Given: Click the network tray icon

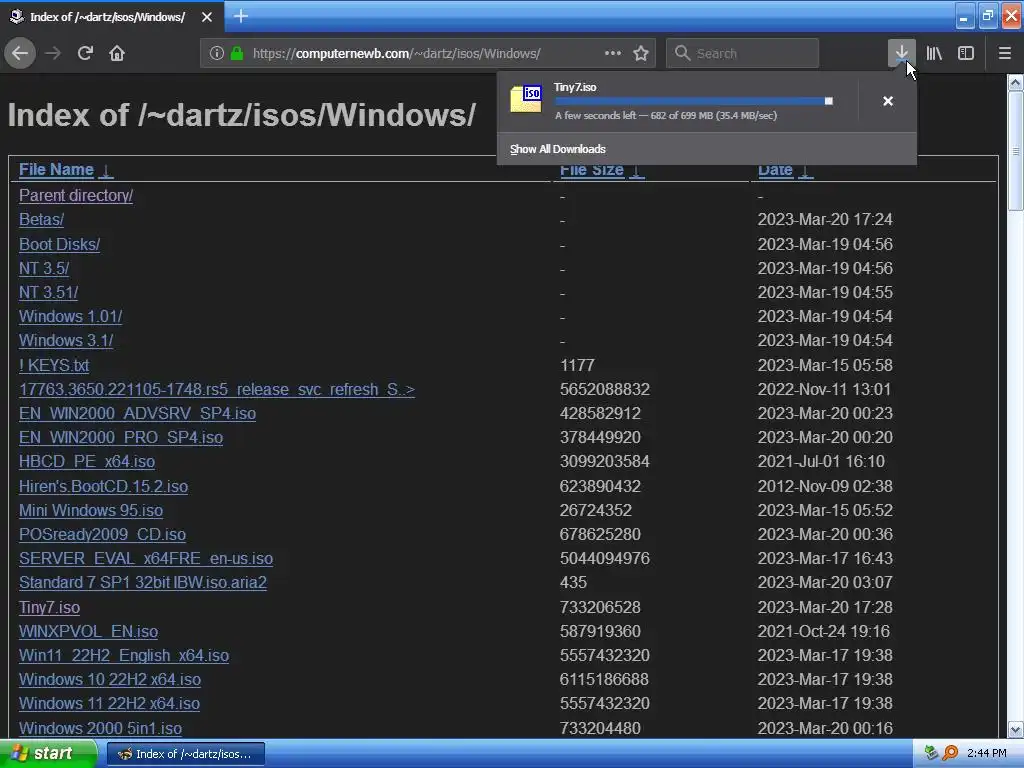Looking at the screenshot, I should tap(931, 754).
